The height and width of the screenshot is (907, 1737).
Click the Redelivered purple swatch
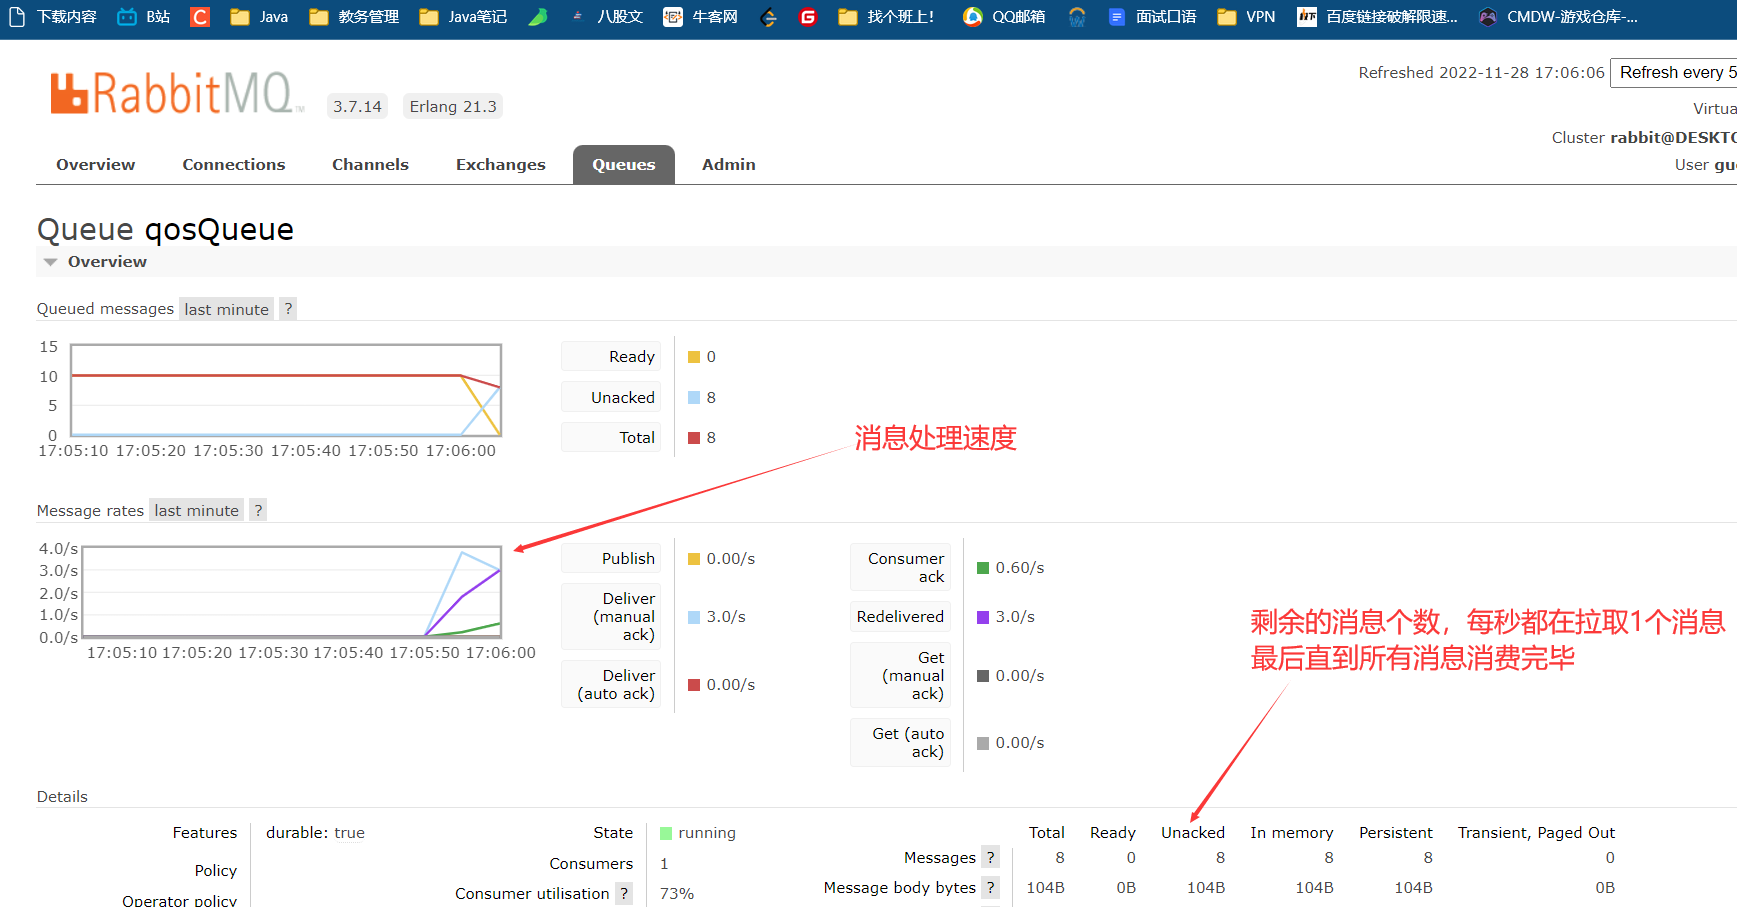pos(983,617)
